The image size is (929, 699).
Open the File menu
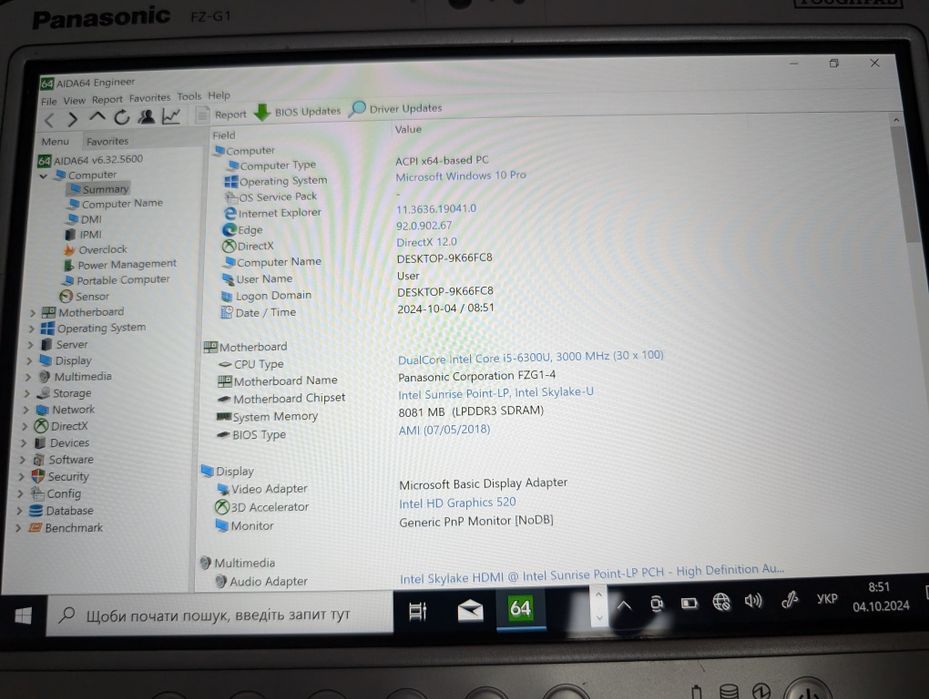[x=49, y=101]
